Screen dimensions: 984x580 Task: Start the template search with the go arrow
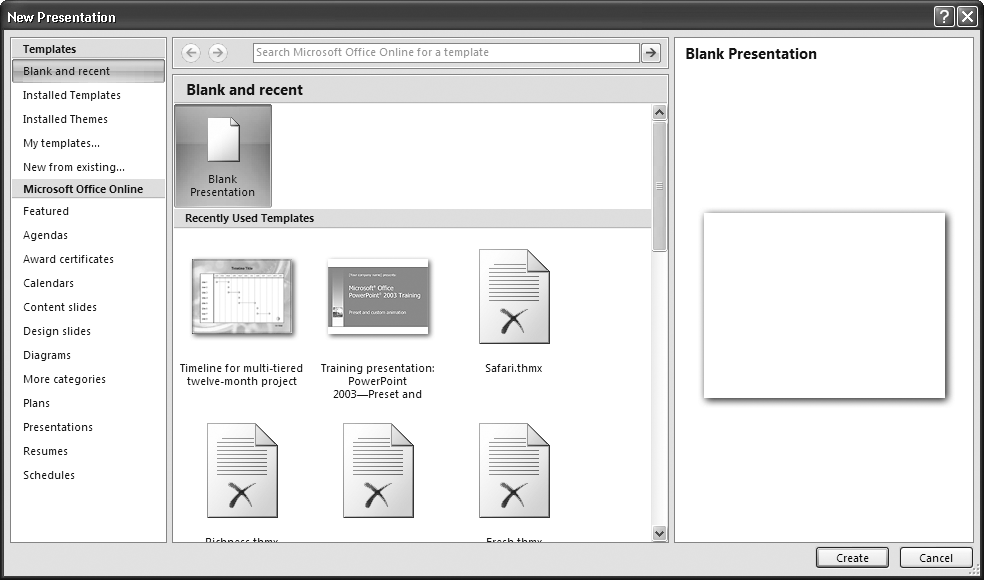[x=651, y=52]
